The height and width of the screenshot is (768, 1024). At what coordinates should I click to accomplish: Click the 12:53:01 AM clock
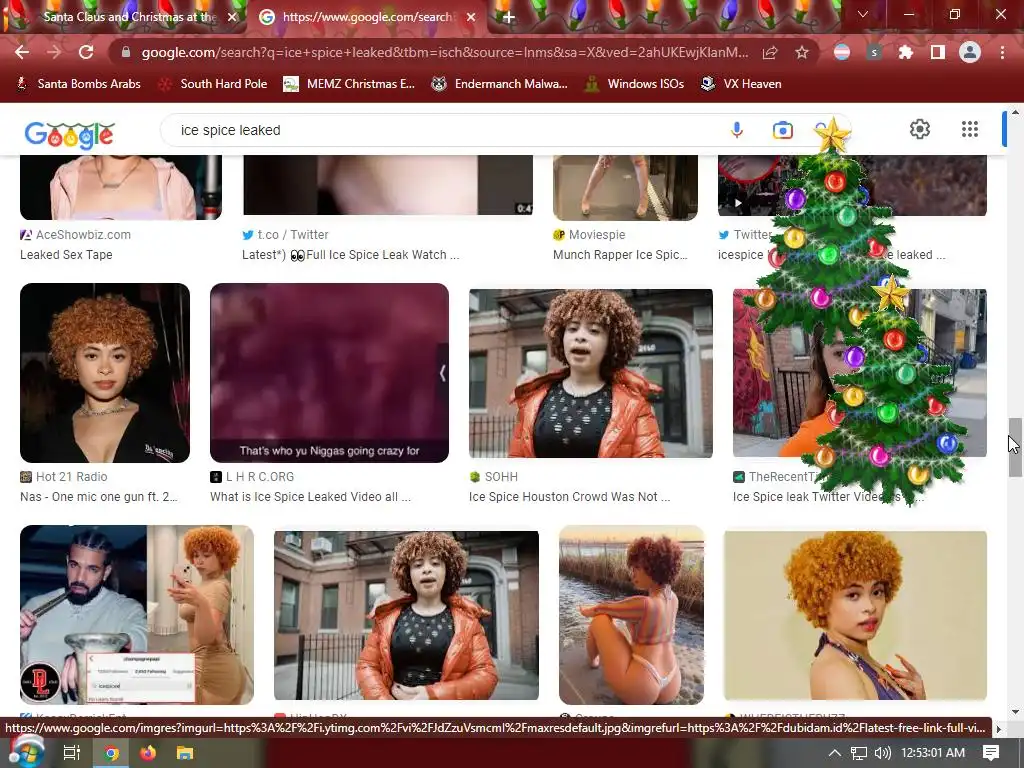tap(933, 753)
